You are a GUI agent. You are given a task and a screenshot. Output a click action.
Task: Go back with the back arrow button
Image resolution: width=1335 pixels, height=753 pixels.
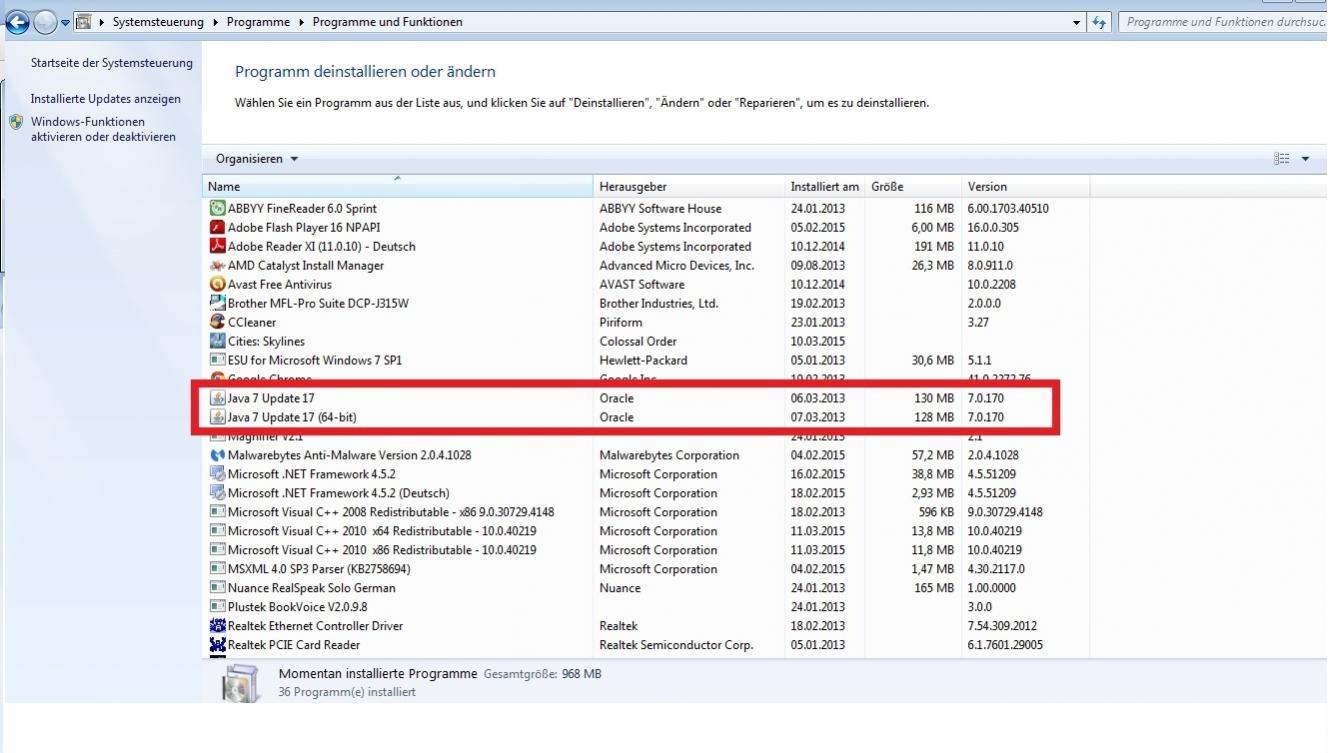tap(17, 21)
